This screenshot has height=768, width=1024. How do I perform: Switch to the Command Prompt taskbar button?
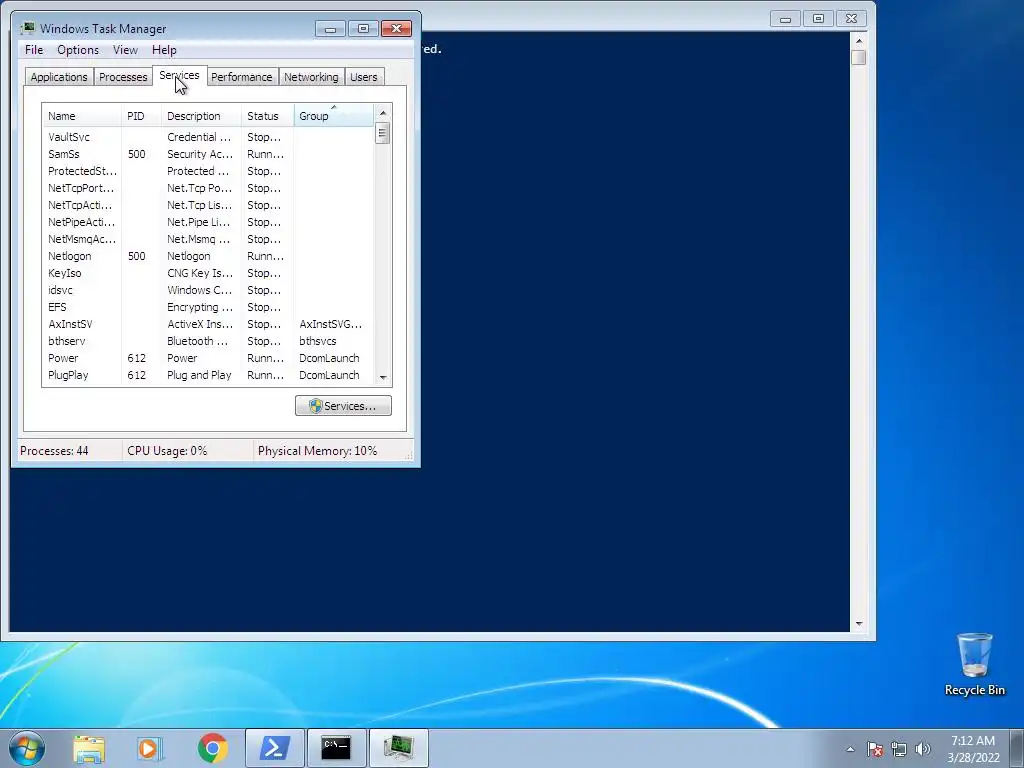(336, 748)
